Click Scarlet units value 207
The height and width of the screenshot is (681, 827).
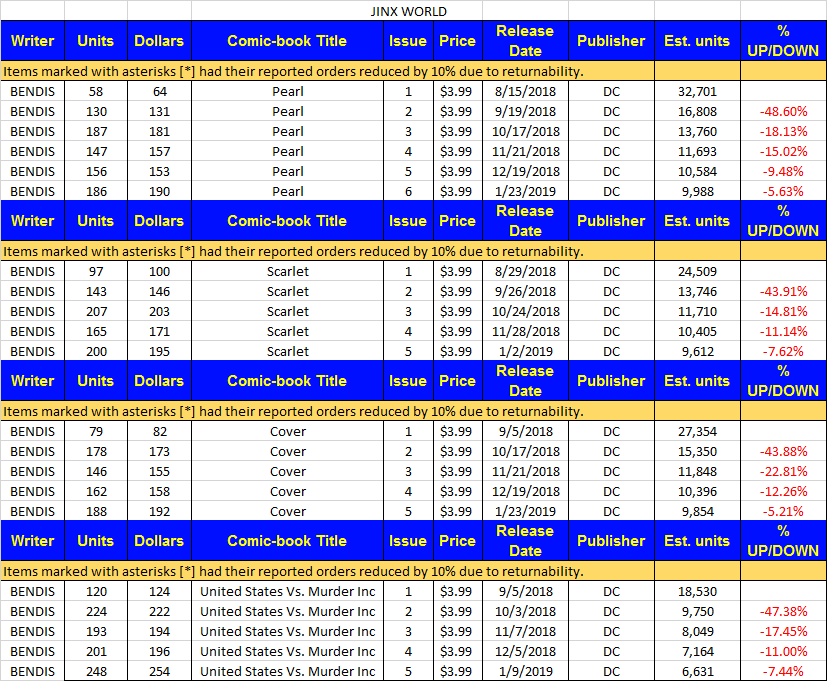[x=96, y=311]
